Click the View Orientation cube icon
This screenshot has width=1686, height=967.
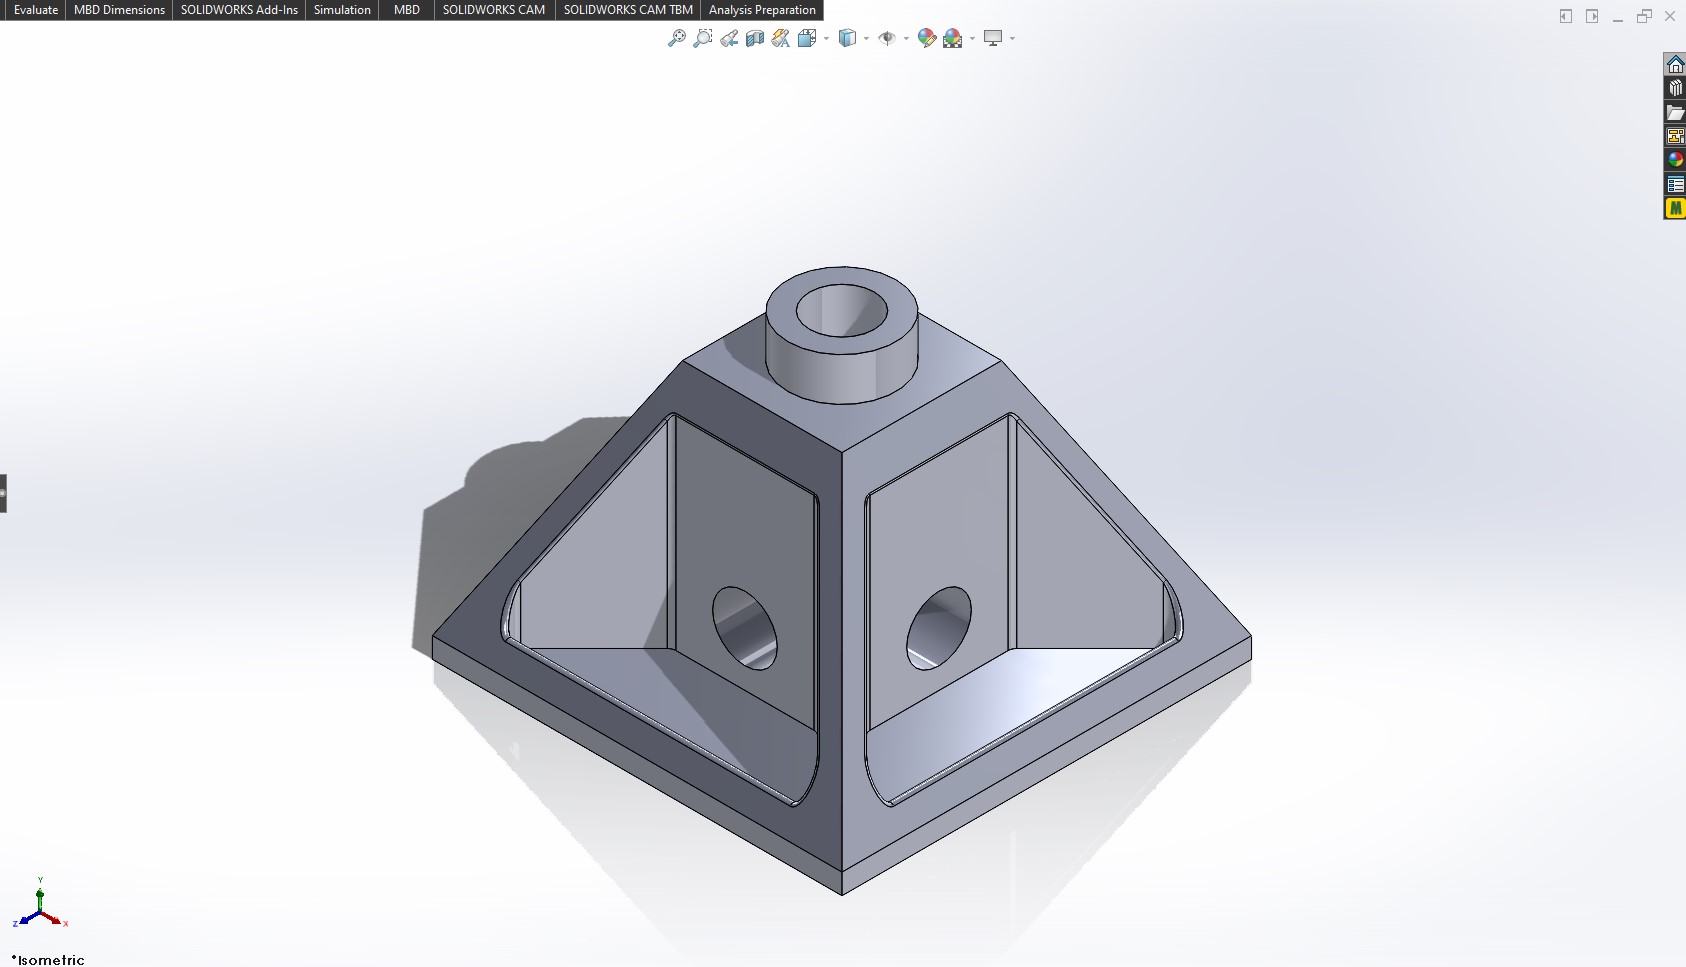pyautogui.click(x=807, y=38)
